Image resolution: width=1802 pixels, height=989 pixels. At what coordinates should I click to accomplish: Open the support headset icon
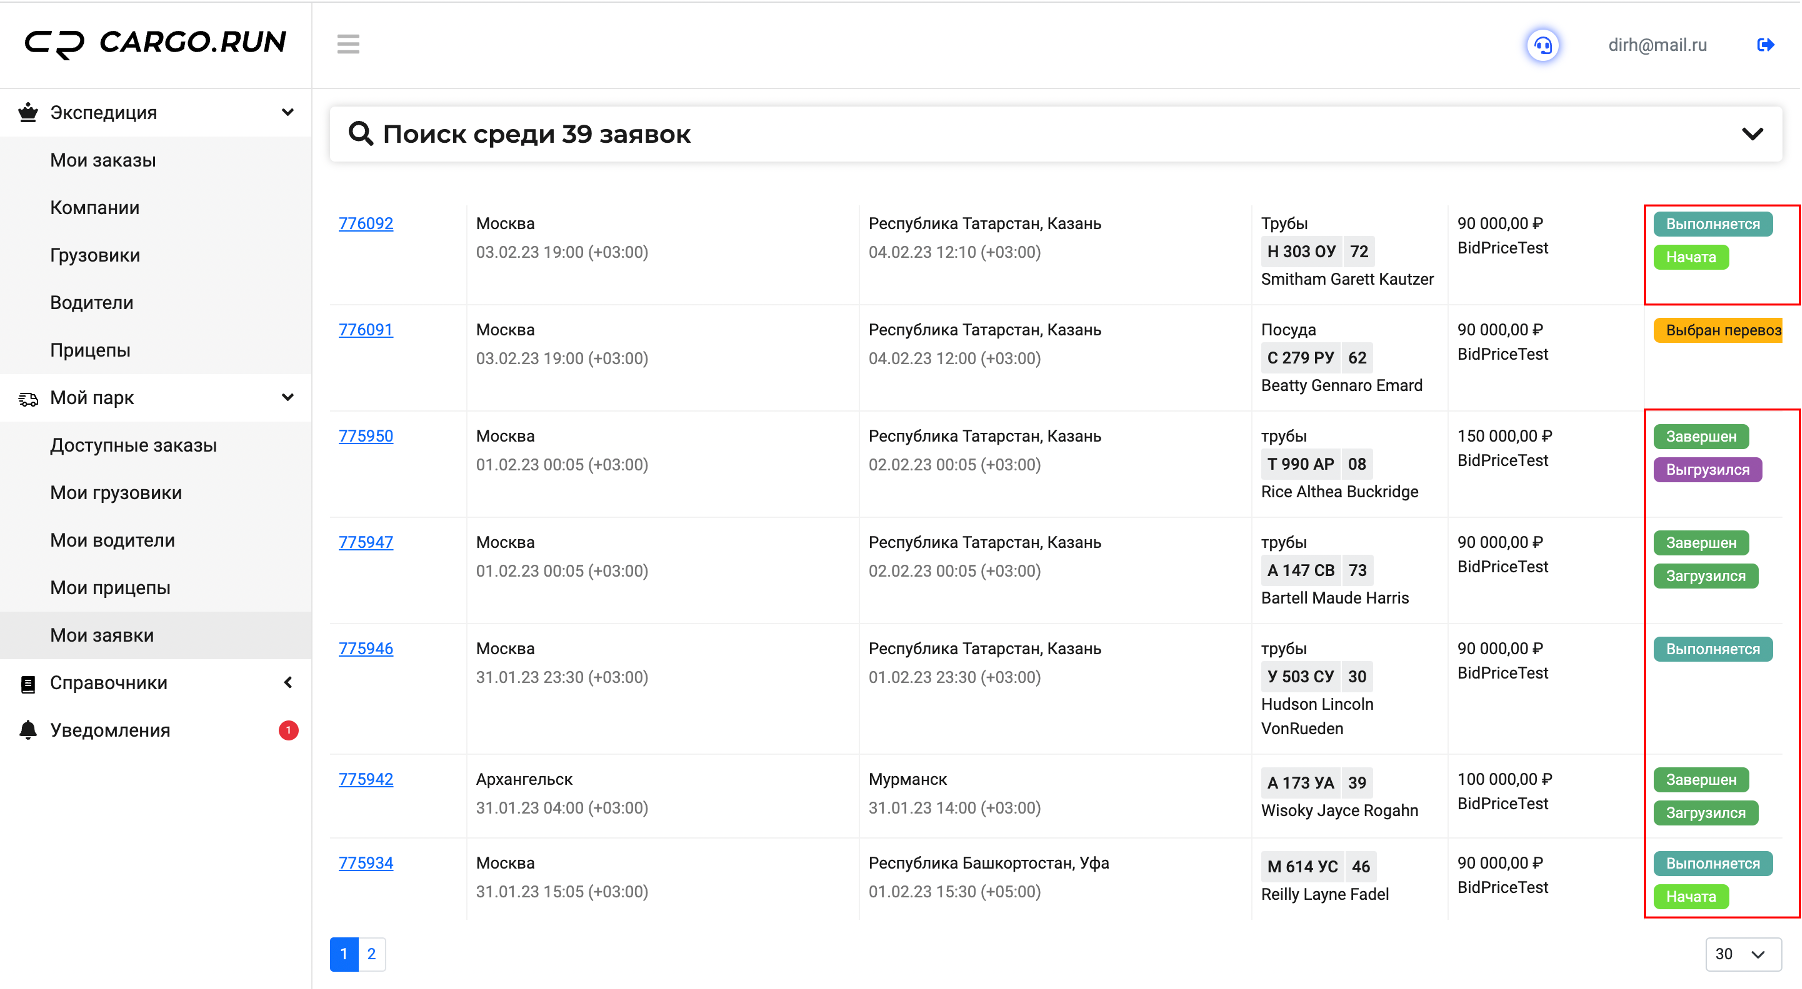tap(1543, 45)
